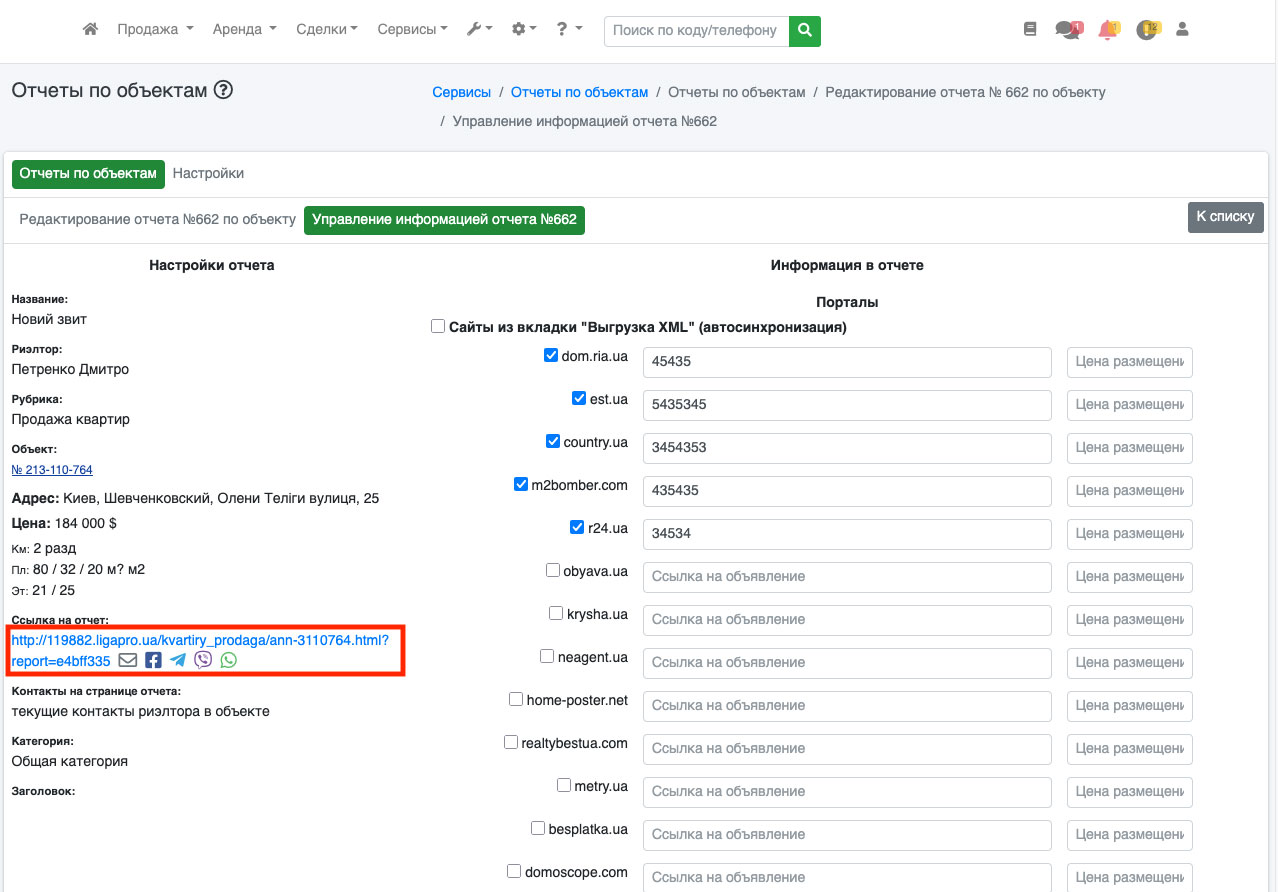Open the Сервисы dropdown menu

(412, 30)
